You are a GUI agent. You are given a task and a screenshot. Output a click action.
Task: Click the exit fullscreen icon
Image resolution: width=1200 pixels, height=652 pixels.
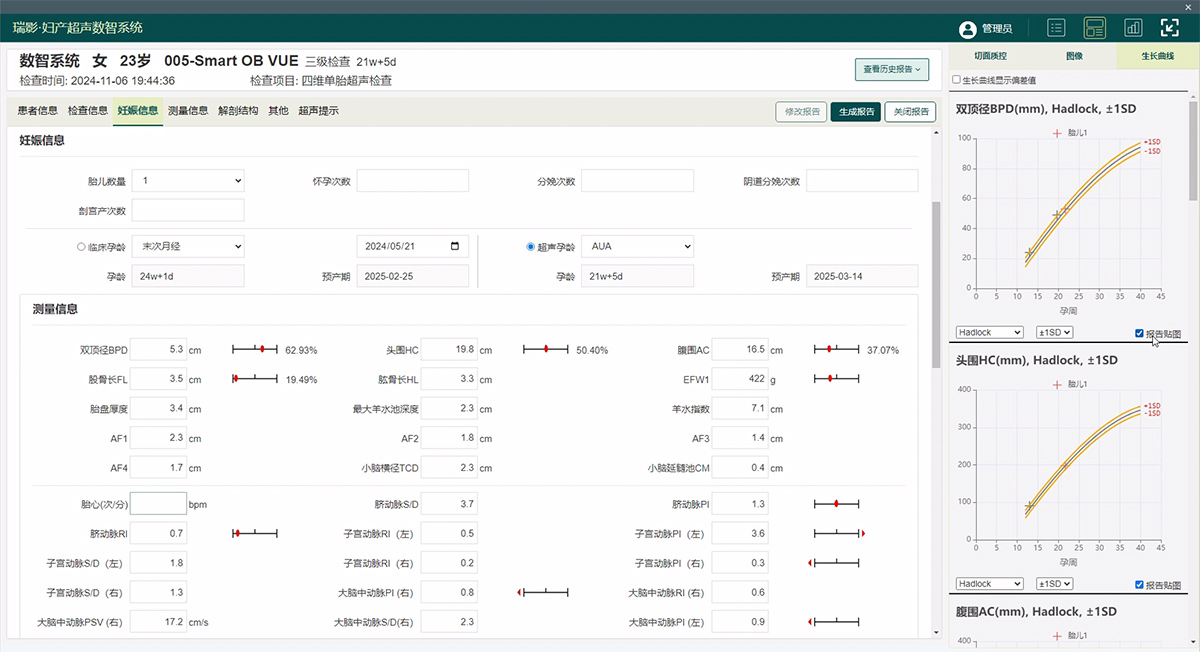coord(1170,28)
